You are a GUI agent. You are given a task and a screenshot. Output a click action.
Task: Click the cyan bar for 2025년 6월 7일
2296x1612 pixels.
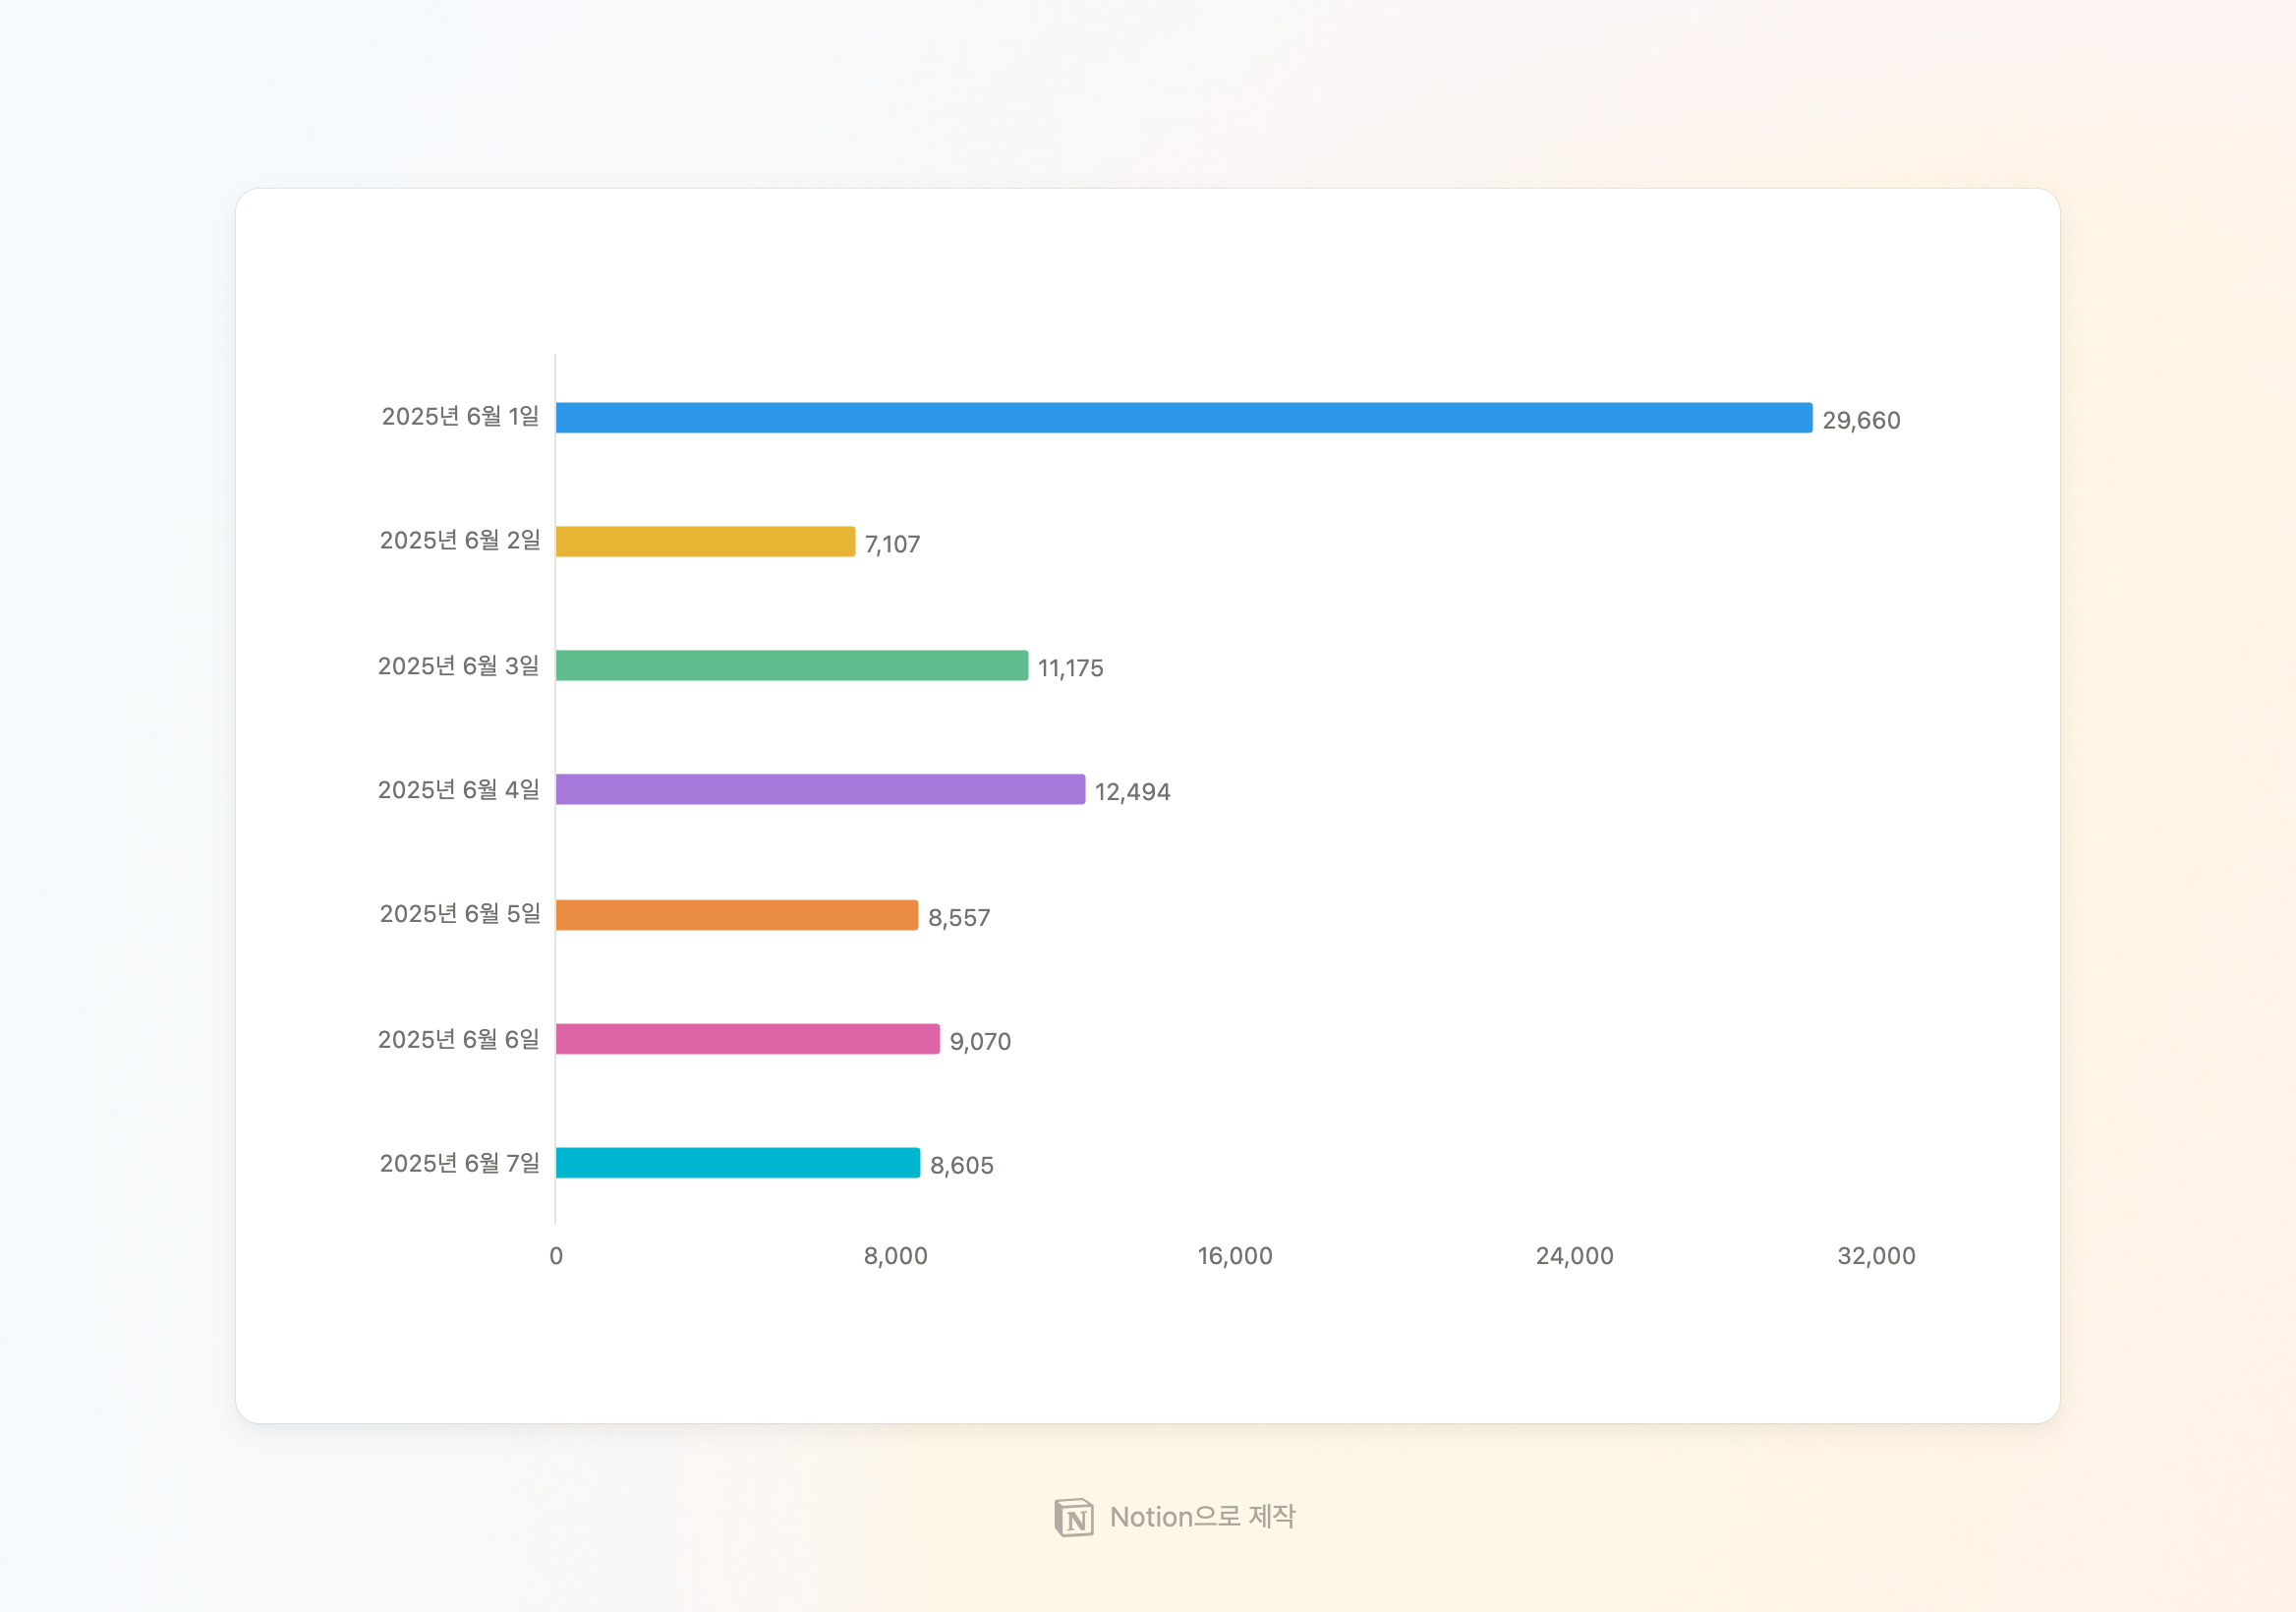737,1163
